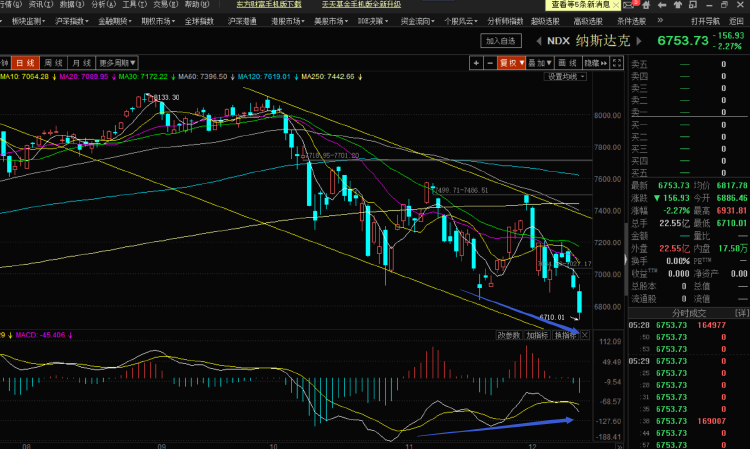Go to next stock with right arrow

click(x=639, y=41)
